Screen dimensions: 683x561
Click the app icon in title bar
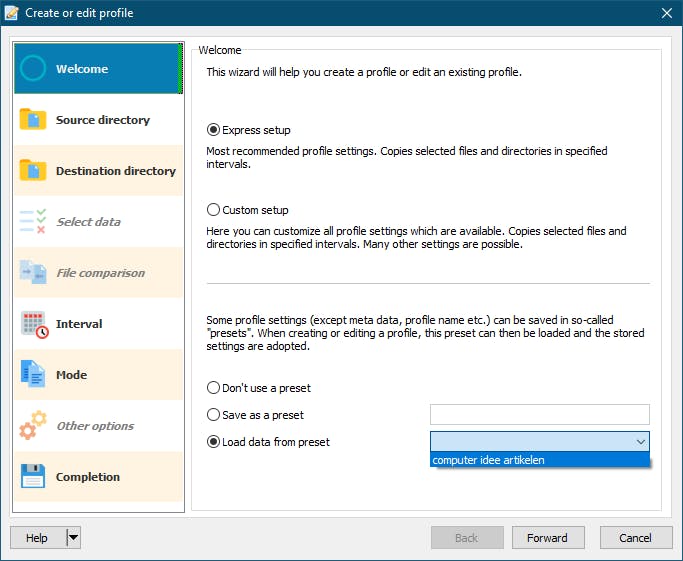pyautogui.click(x=12, y=13)
